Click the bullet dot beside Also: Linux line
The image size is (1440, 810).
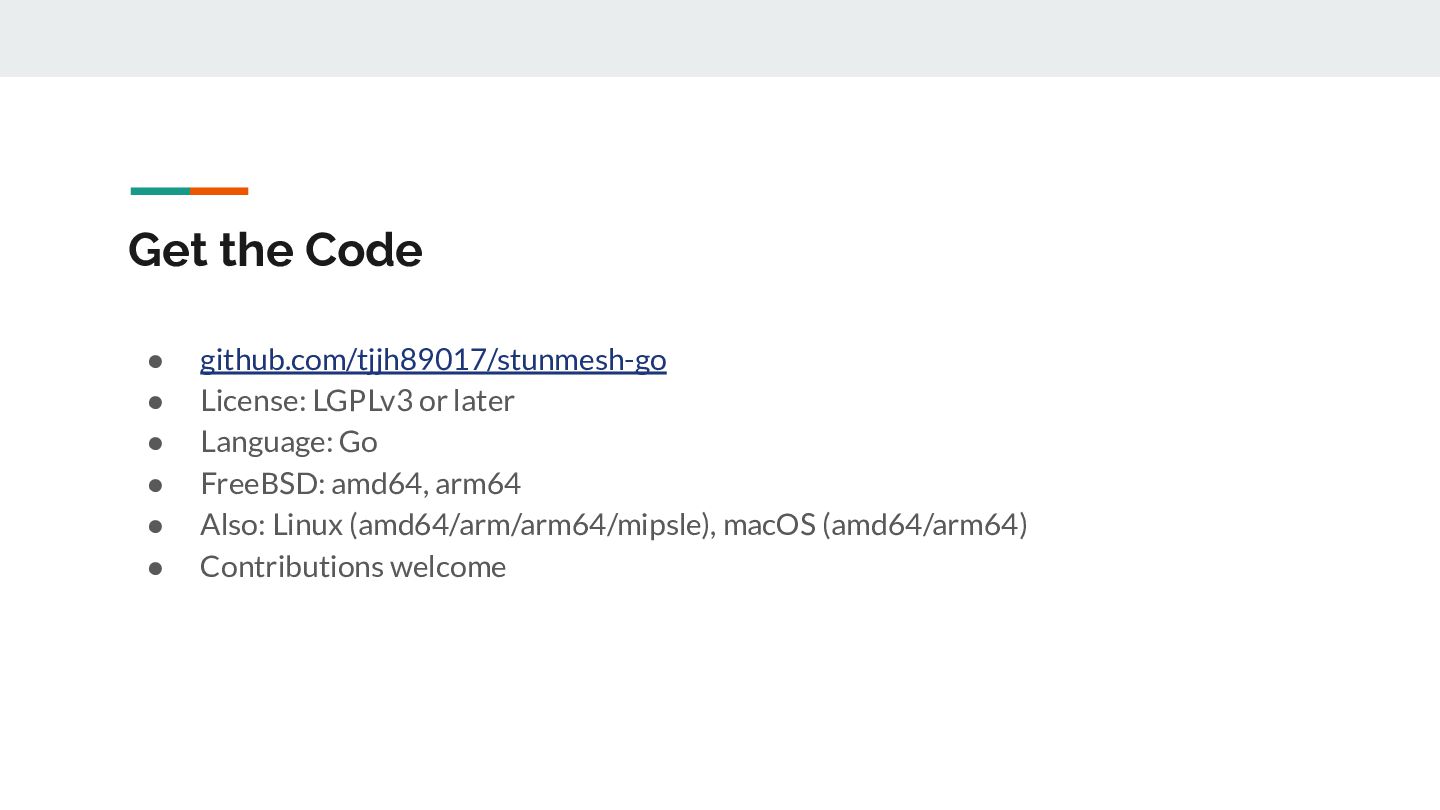click(x=156, y=525)
